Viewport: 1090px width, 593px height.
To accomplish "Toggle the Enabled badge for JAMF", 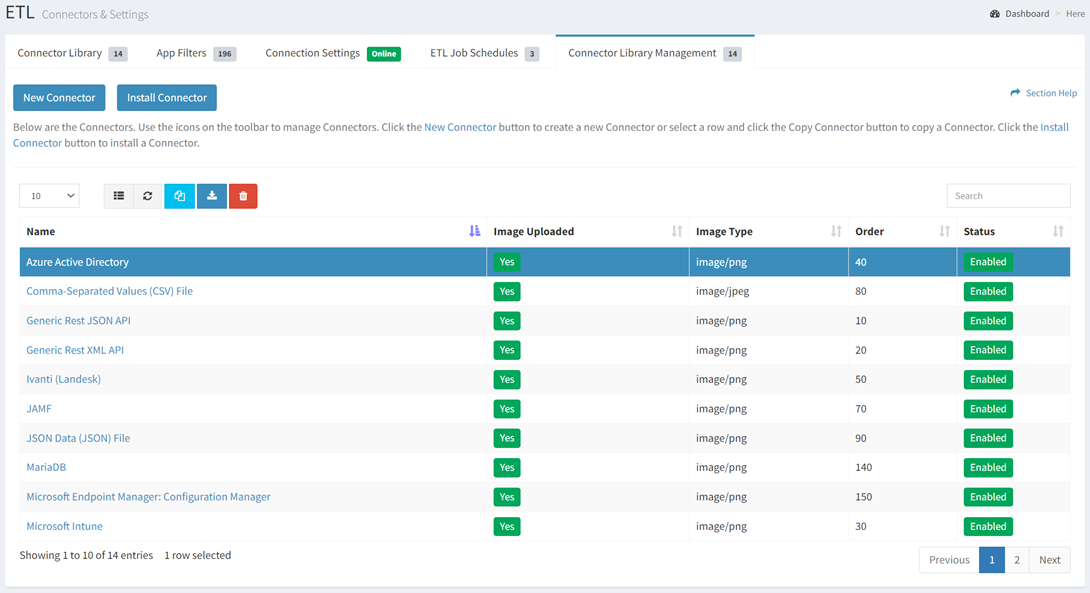I will pos(988,408).
